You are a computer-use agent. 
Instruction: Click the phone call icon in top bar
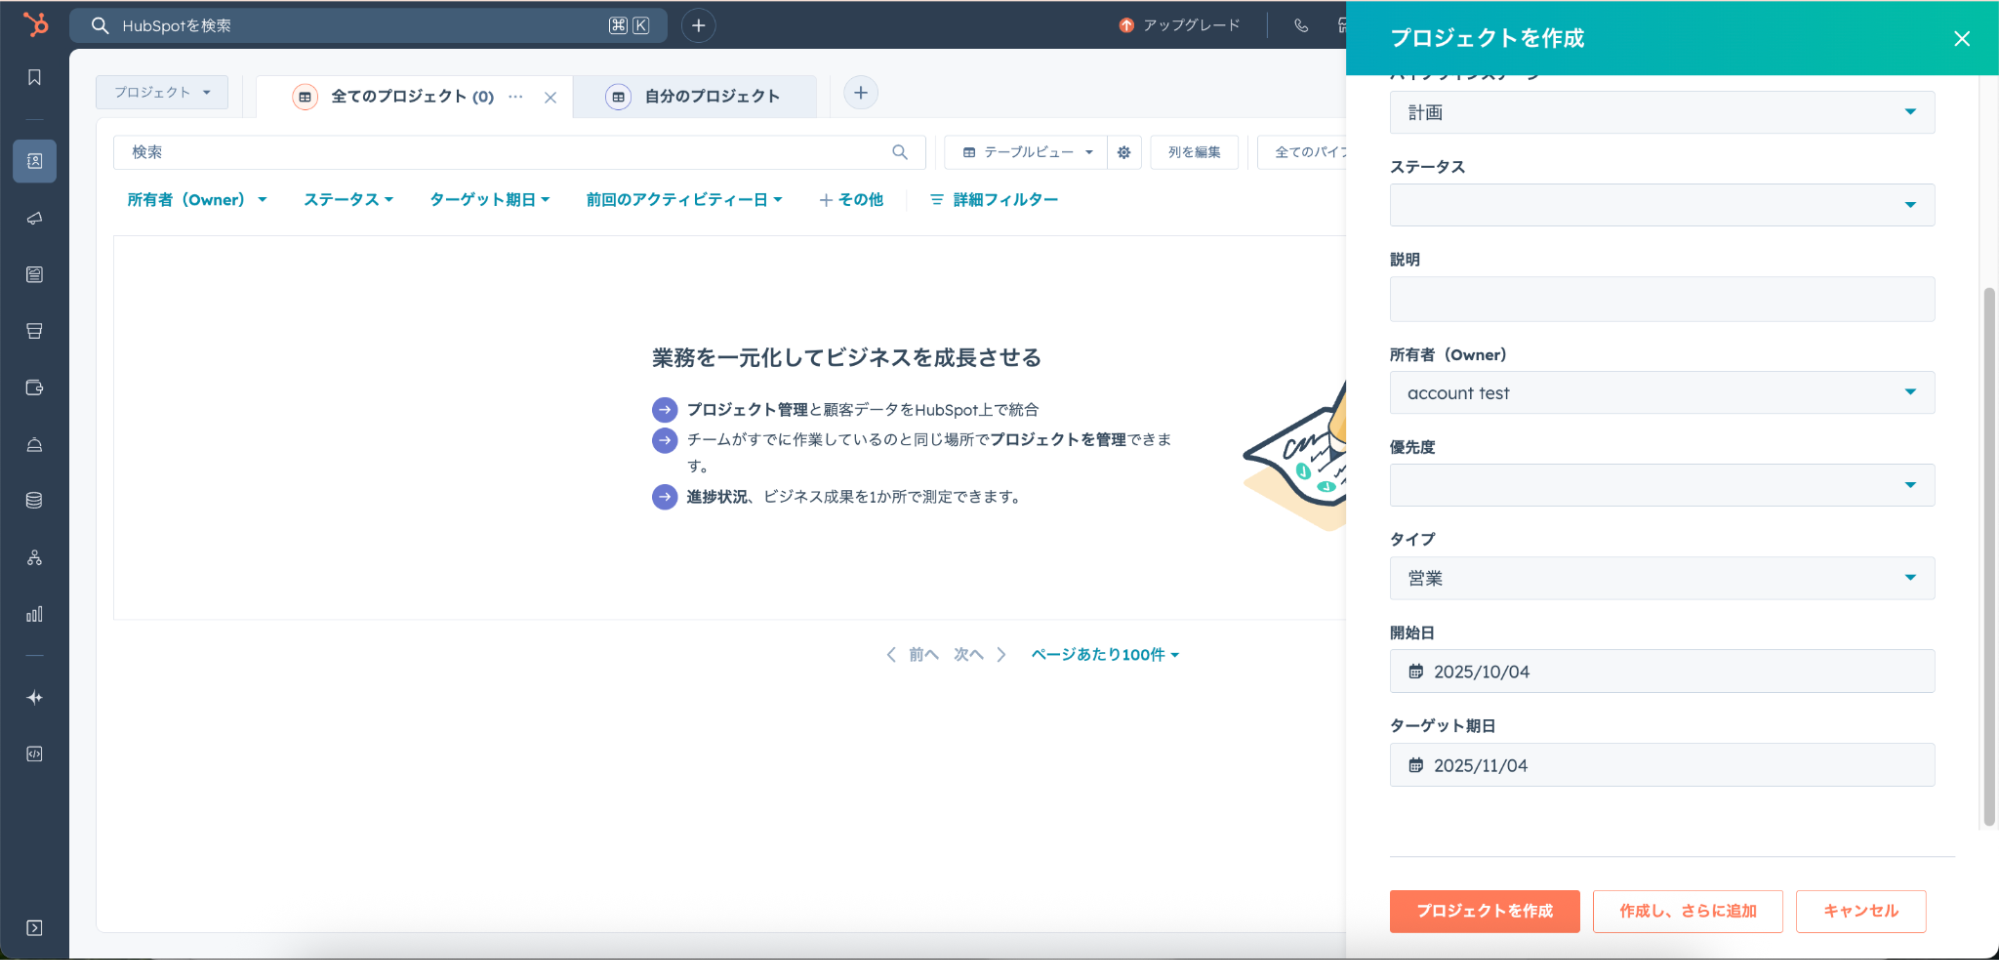point(1301,26)
